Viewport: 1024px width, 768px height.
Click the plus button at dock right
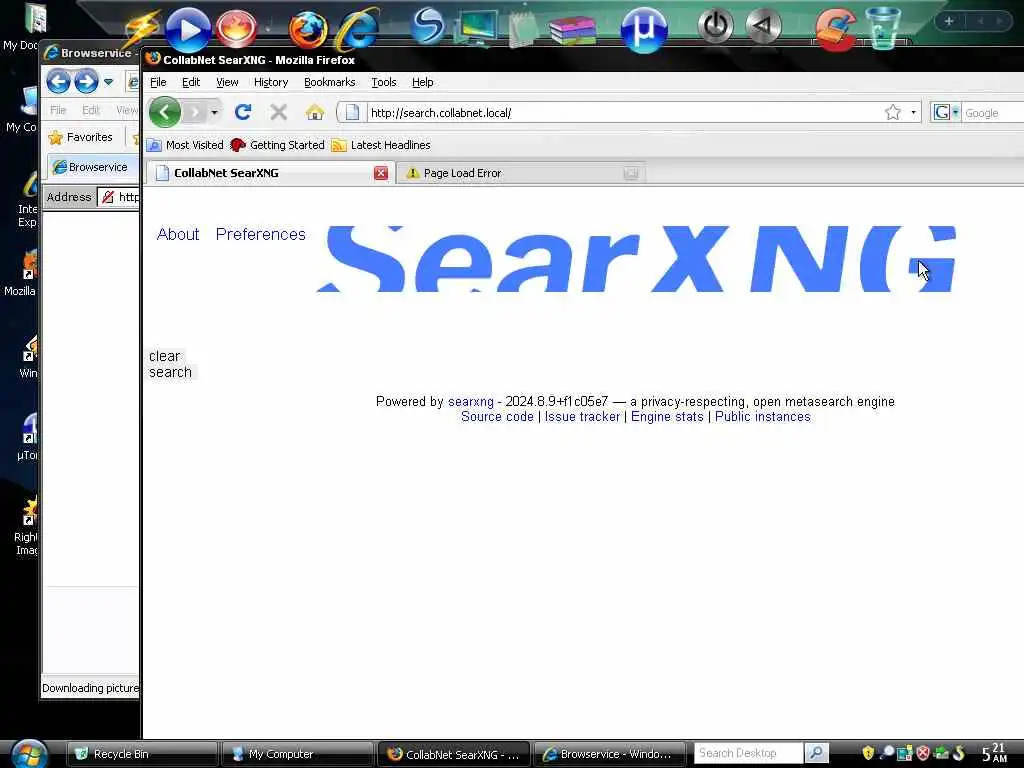949,21
